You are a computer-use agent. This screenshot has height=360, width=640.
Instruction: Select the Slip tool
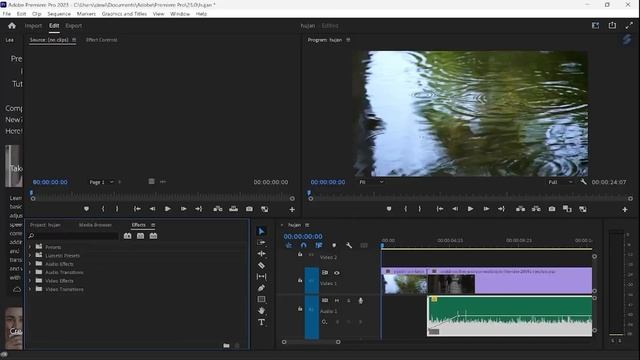[261, 276]
